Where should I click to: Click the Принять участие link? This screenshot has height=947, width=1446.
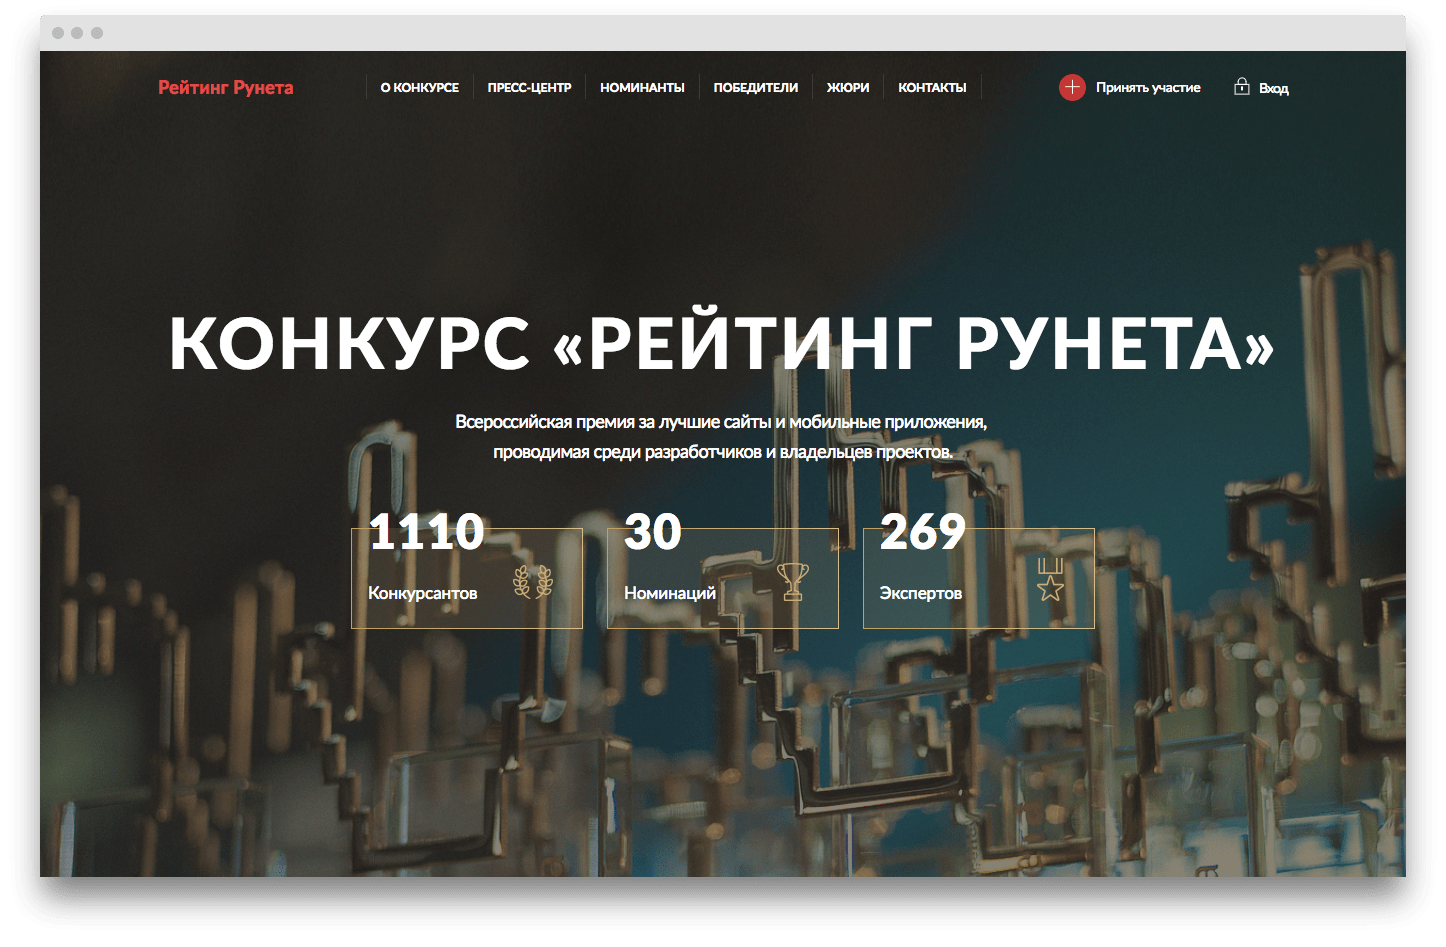pyautogui.click(x=1148, y=88)
